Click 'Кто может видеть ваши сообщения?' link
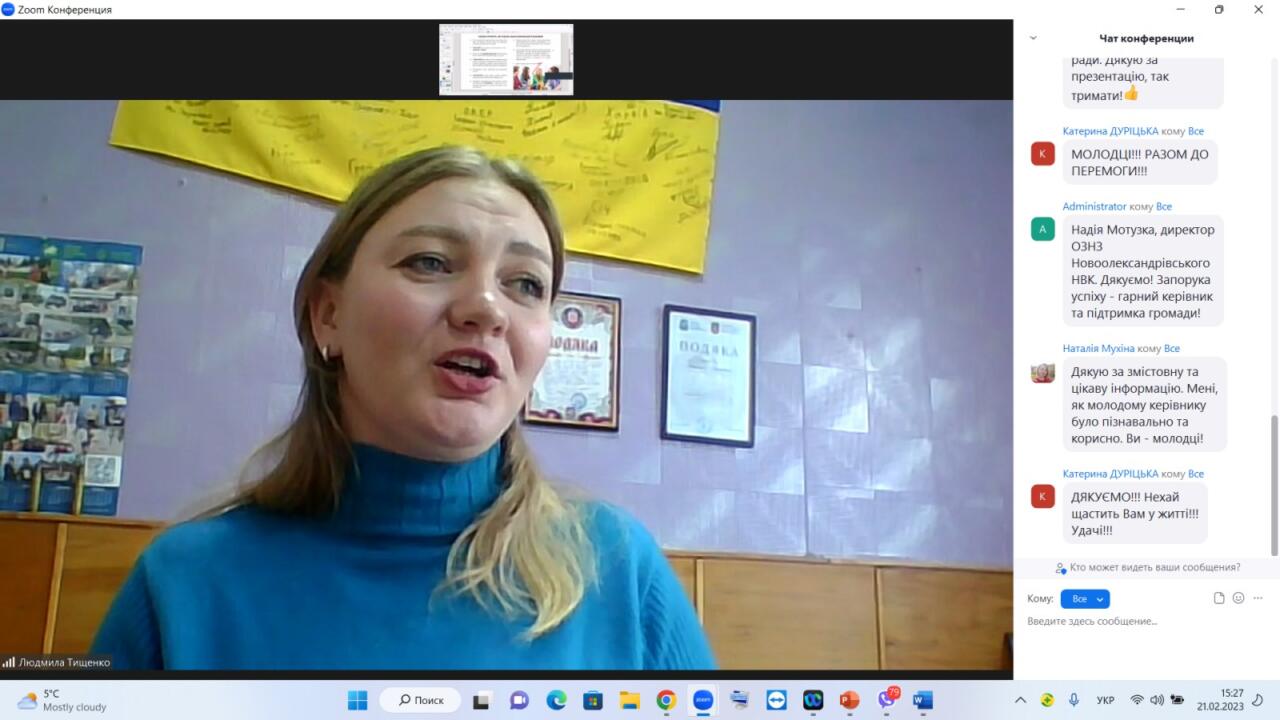Screen dimensions: 1280x720 tap(1154, 567)
